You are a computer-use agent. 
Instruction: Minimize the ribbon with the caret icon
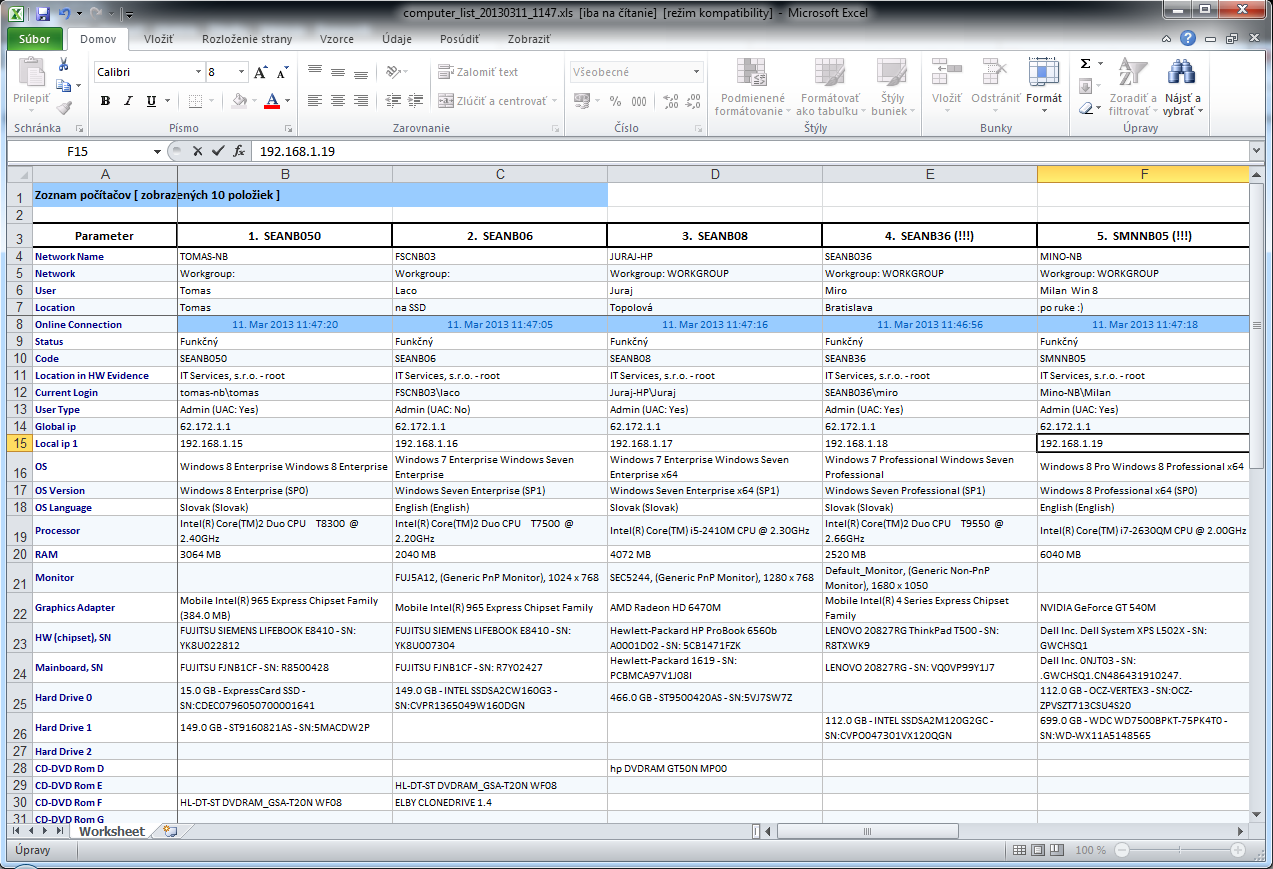pos(1167,39)
